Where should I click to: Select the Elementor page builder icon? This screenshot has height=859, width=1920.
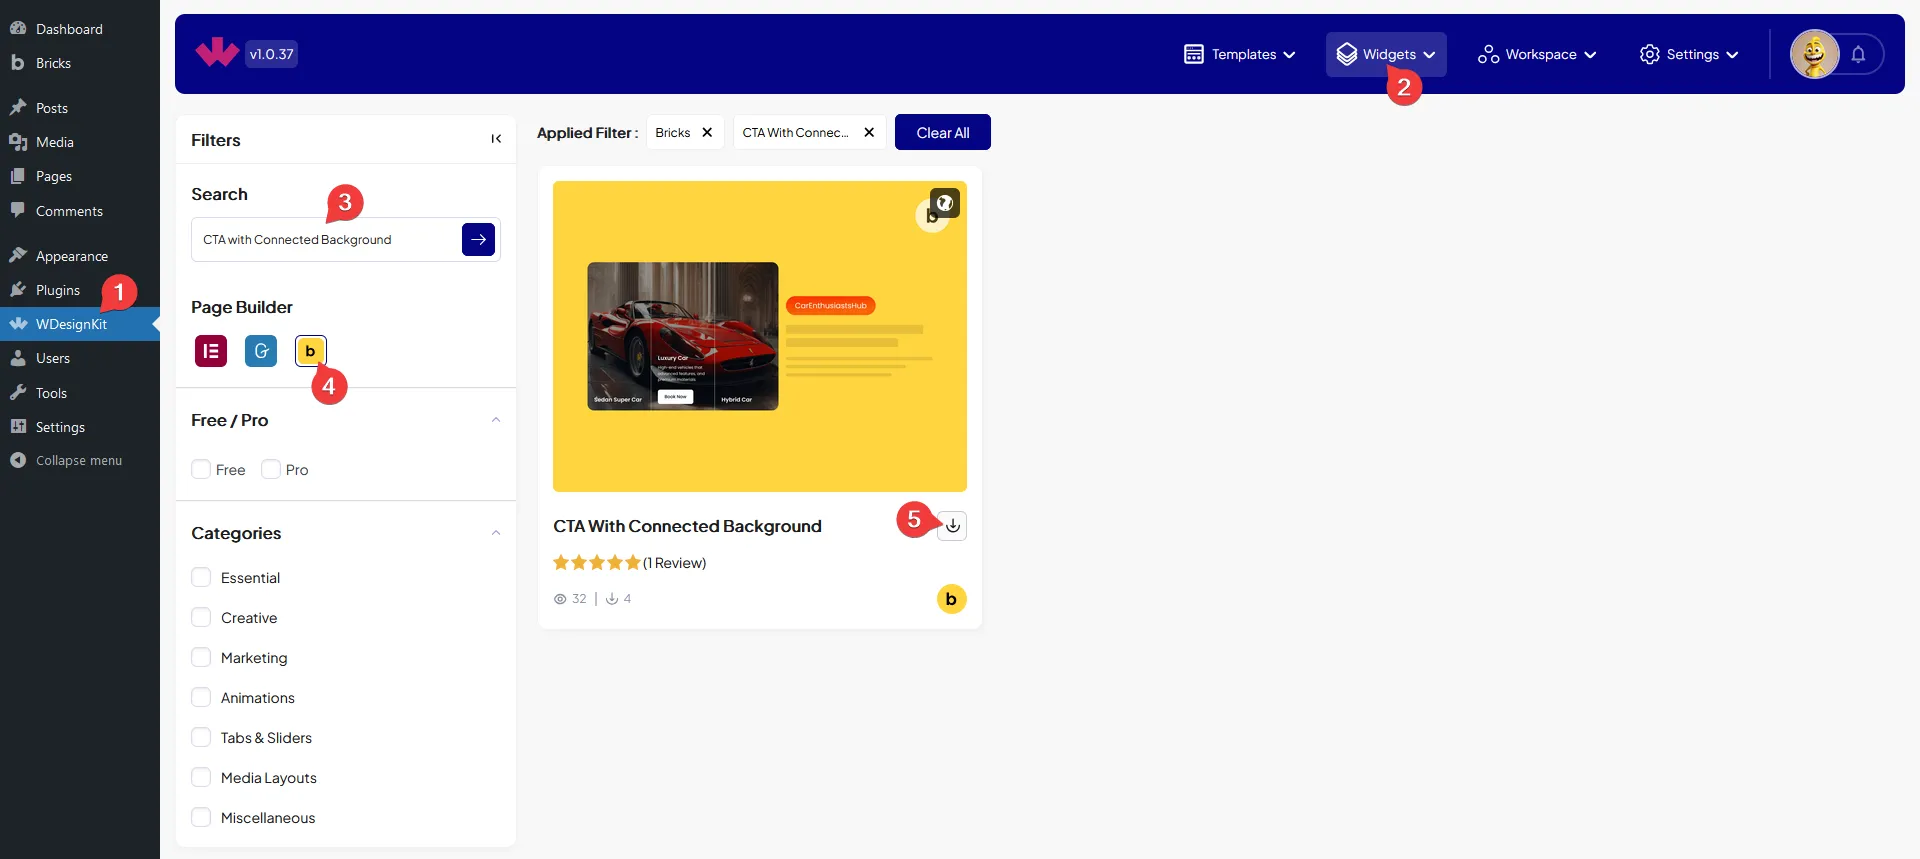coord(211,351)
